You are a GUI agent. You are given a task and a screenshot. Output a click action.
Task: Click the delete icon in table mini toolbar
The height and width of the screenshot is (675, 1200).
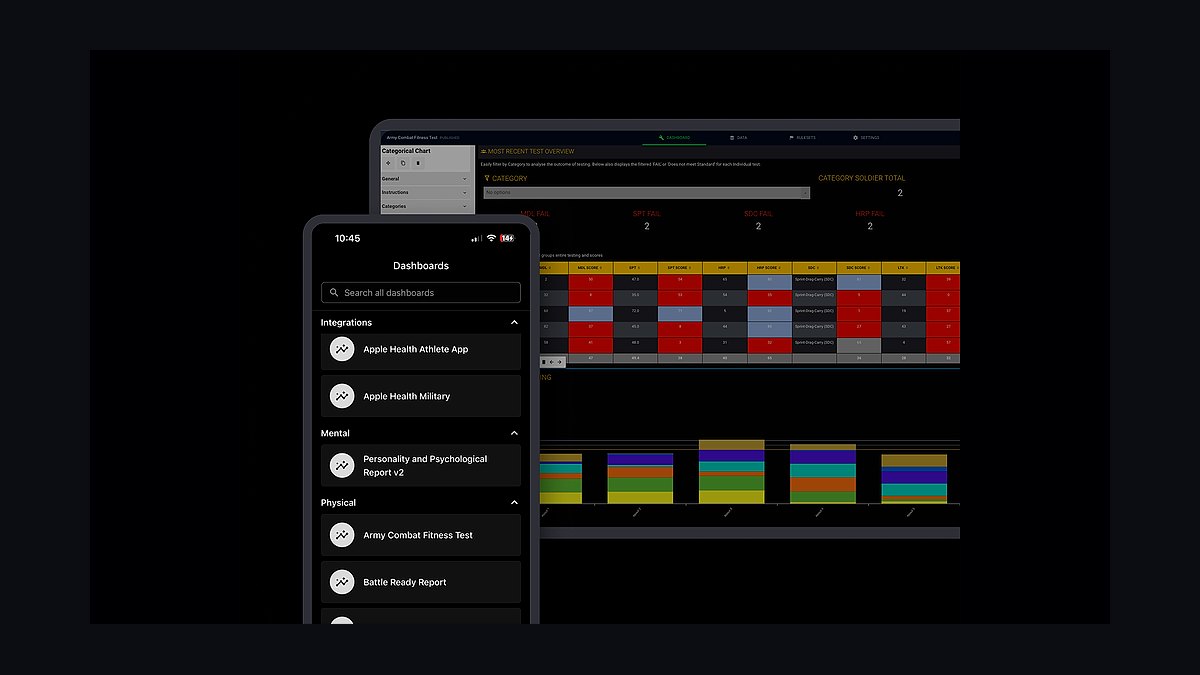[543, 361]
